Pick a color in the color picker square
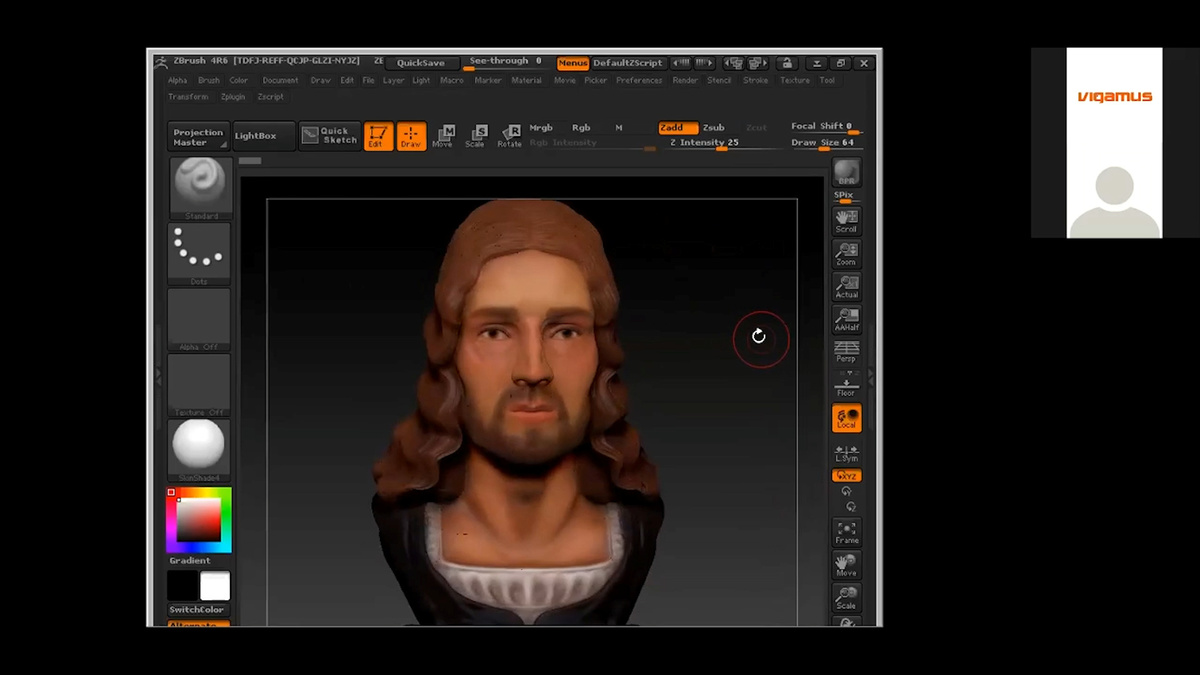The width and height of the screenshot is (1200, 675). [x=198, y=519]
